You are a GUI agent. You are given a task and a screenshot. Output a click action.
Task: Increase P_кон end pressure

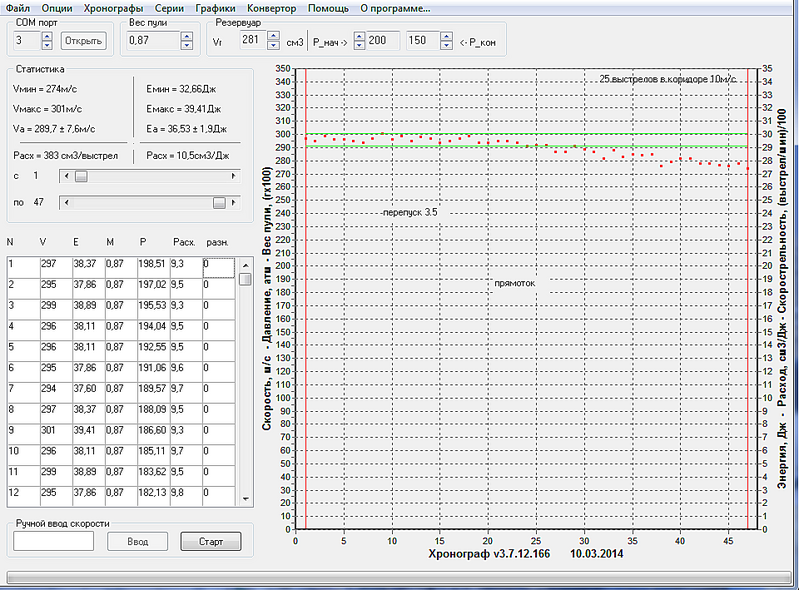pos(446,36)
